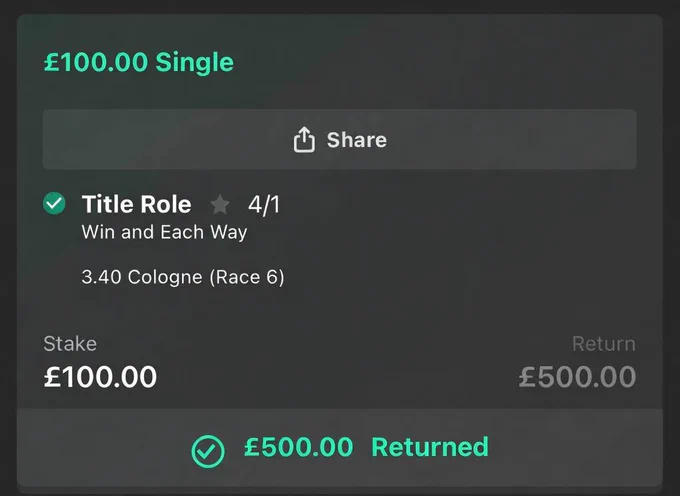
Task: Click the 4/1 odds value
Action: tap(264, 205)
